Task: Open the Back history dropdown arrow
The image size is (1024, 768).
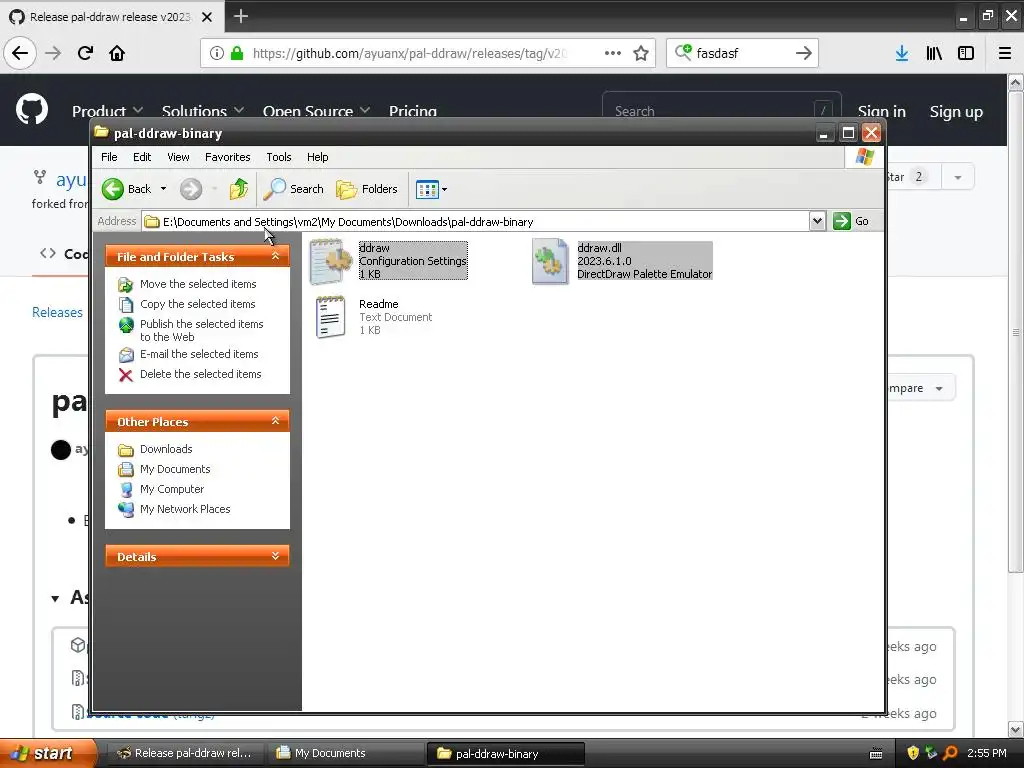Action: pos(163,189)
